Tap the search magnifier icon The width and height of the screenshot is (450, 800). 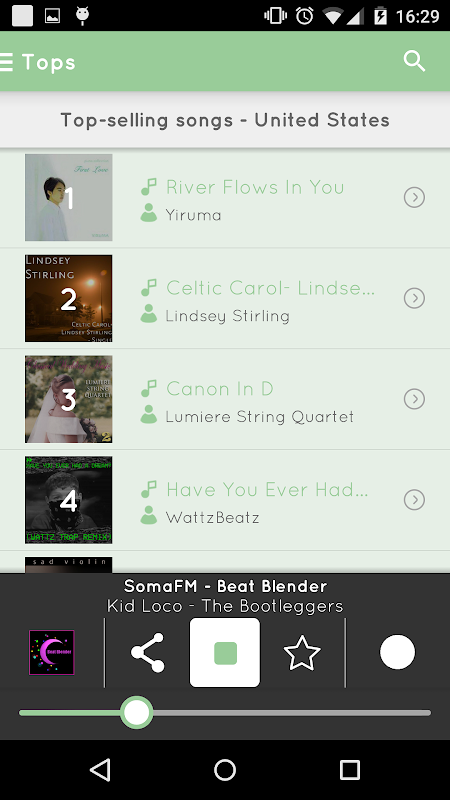click(414, 61)
